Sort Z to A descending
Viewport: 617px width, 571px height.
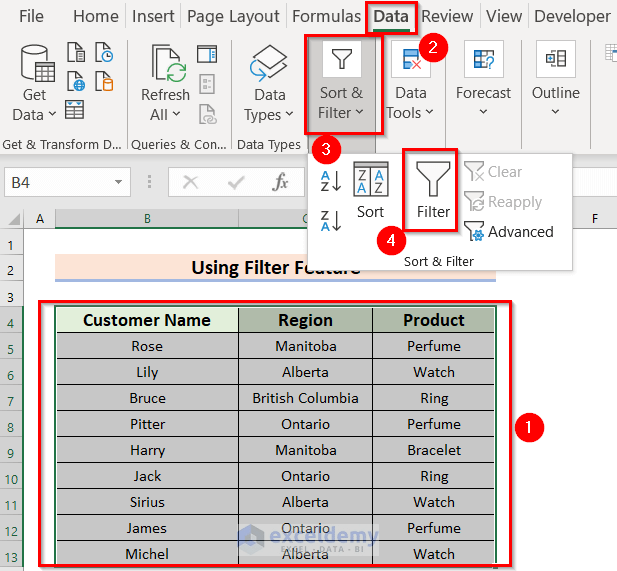[x=331, y=220]
